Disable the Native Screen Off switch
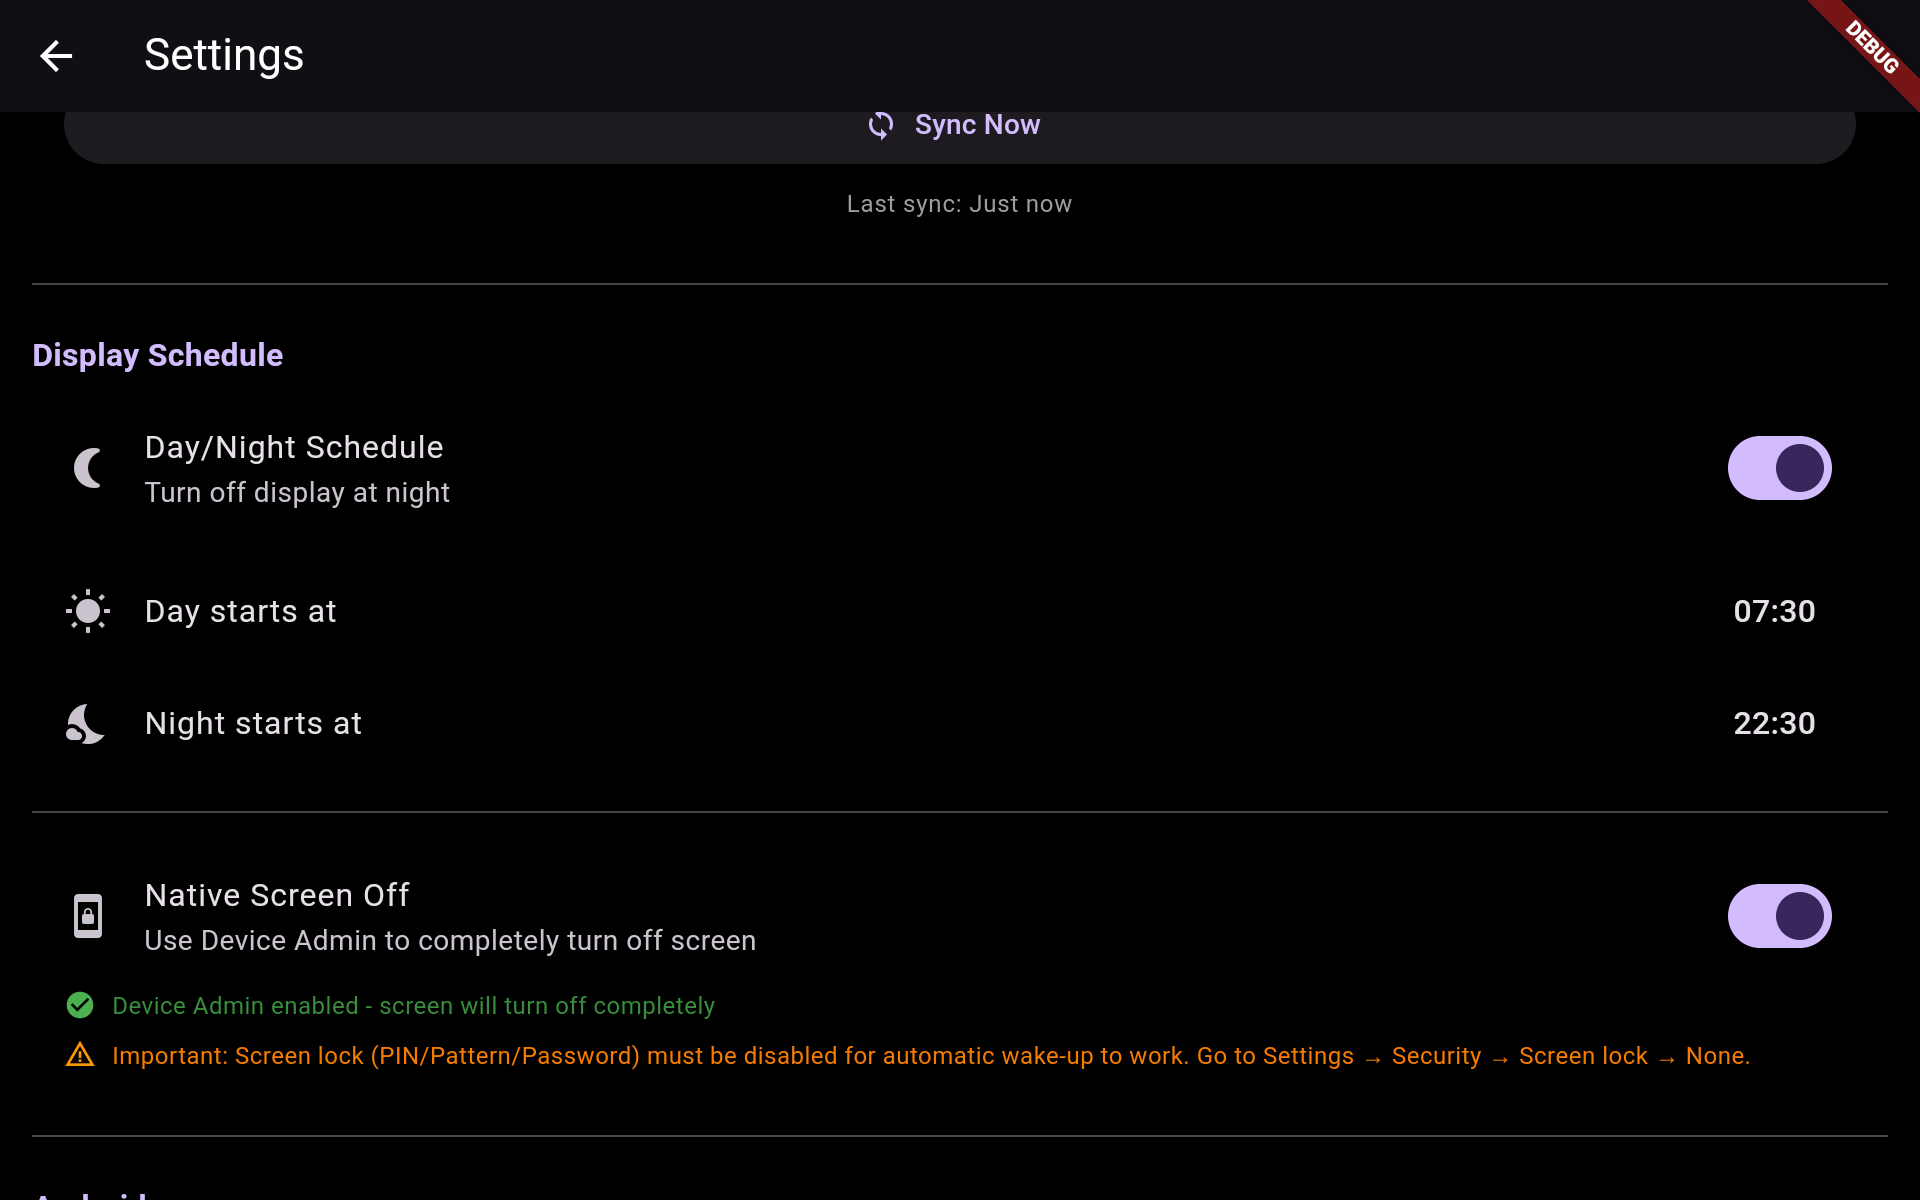Image resolution: width=1920 pixels, height=1200 pixels. click(1779, 916)
